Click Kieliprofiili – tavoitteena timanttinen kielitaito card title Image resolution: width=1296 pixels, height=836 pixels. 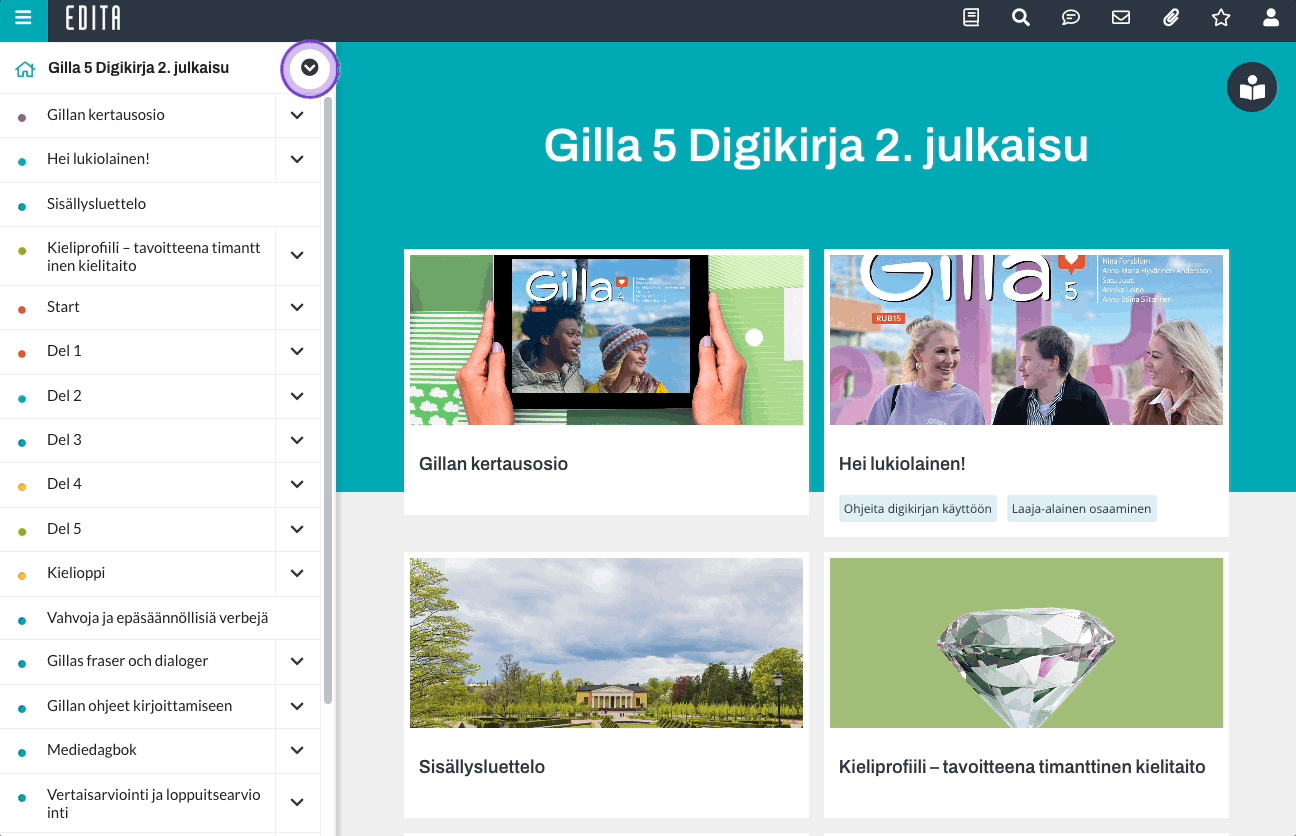click(x=1022, y=767)
